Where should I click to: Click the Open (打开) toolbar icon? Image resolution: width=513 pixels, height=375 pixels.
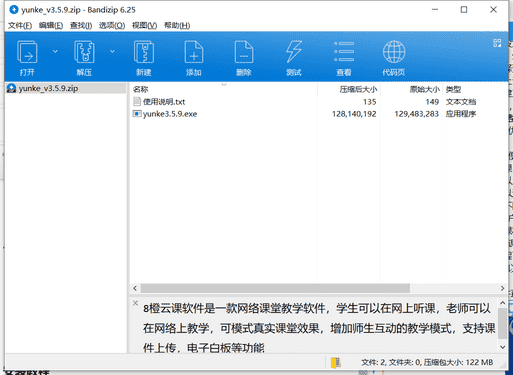point(27,52)
